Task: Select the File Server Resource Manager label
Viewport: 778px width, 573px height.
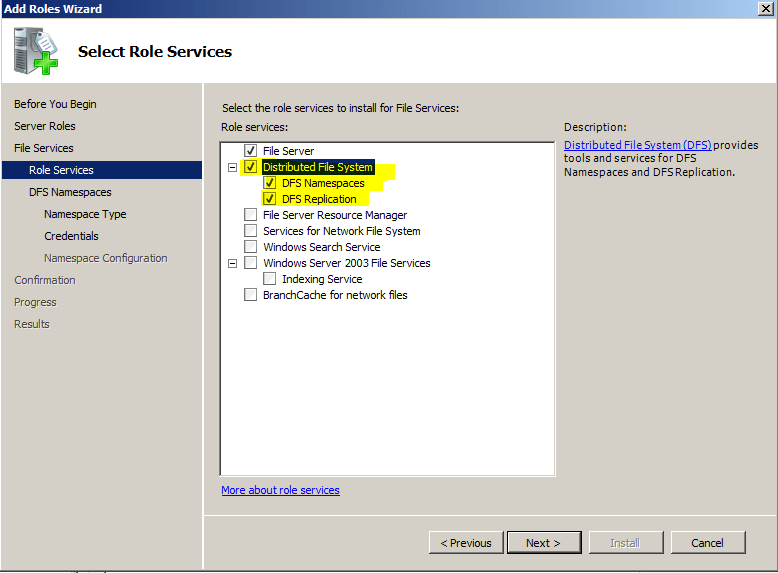Action: pos(335,215)
